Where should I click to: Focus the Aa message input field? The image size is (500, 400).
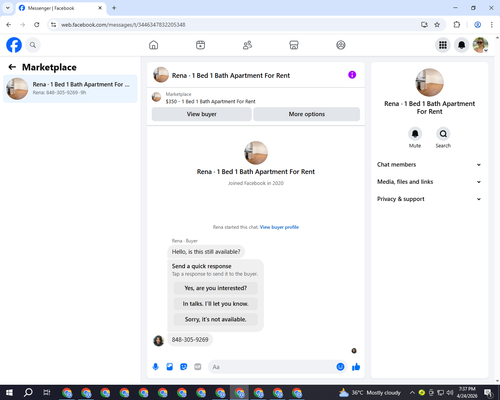(272, 367)
